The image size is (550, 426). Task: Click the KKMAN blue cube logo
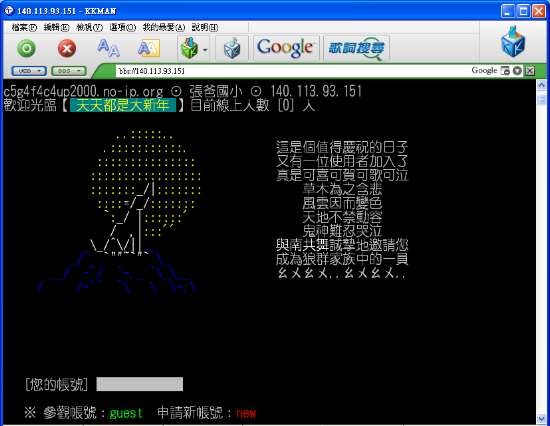[513, 42]
